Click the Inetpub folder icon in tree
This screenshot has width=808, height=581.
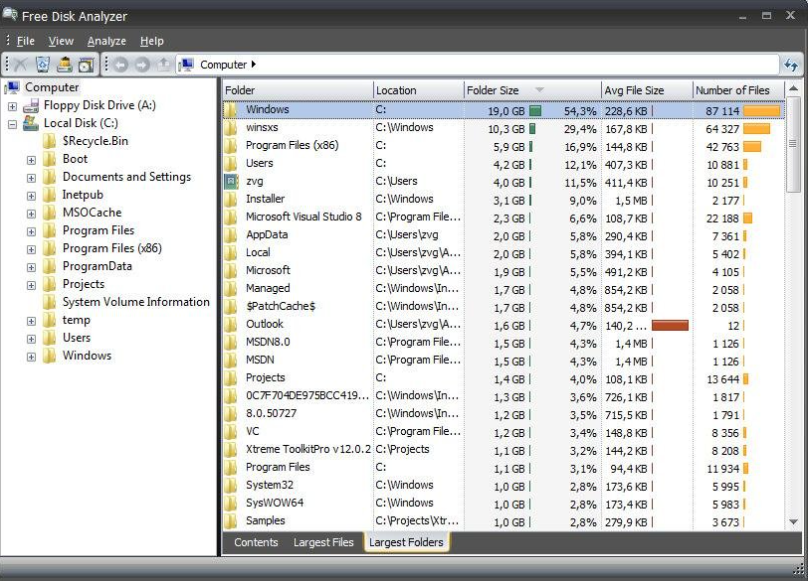click(x=49, y=195)
